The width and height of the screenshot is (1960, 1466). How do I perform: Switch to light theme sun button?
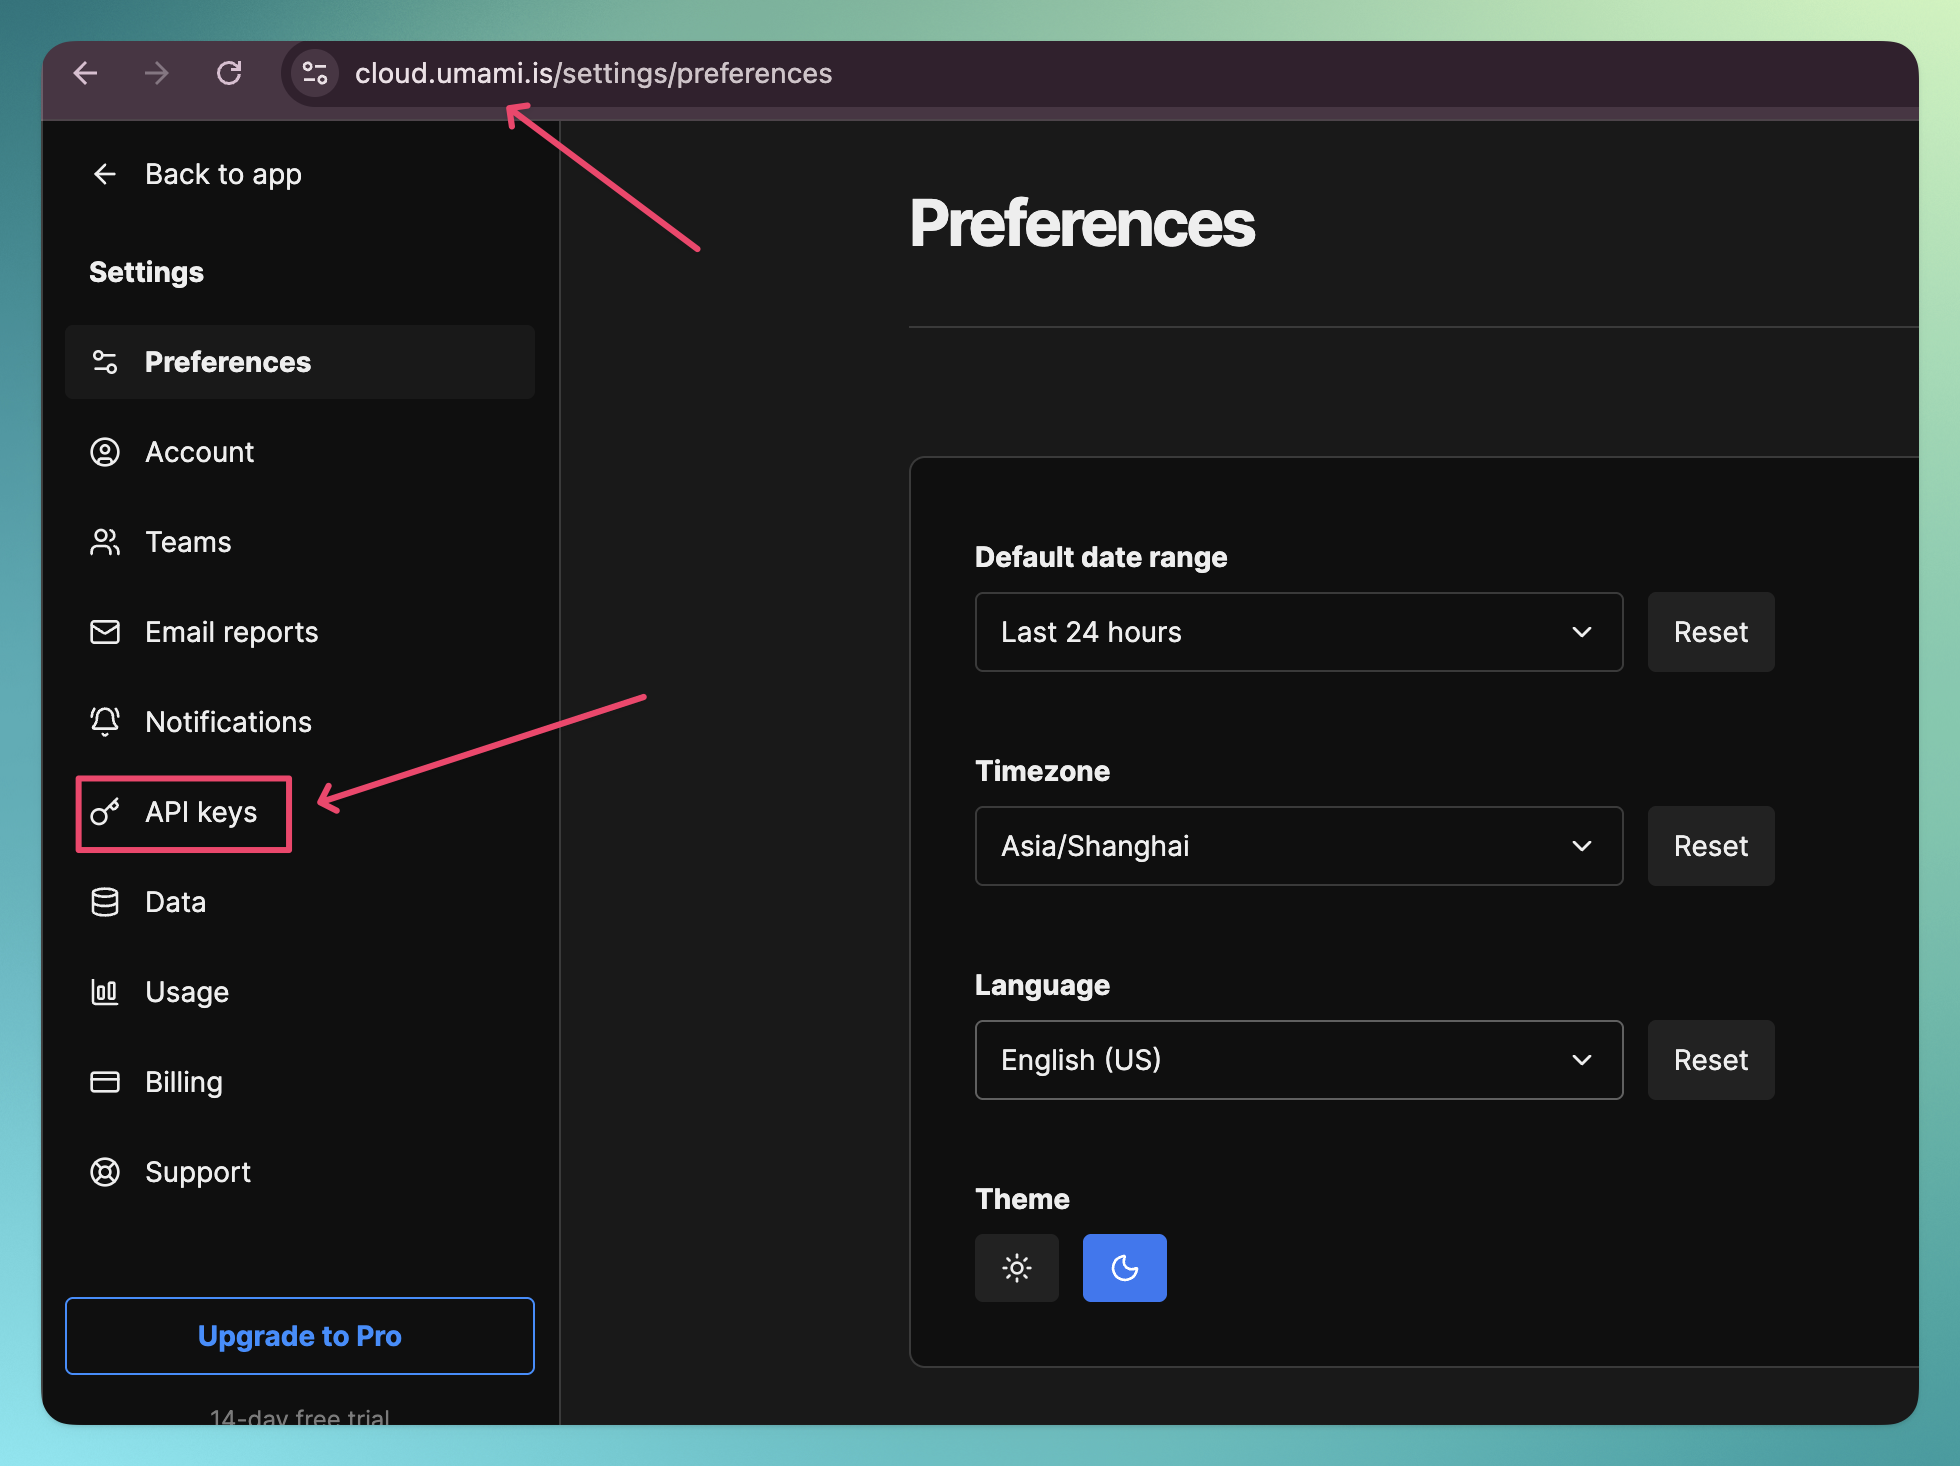pyautogui.click(x=1017, y=1268)
